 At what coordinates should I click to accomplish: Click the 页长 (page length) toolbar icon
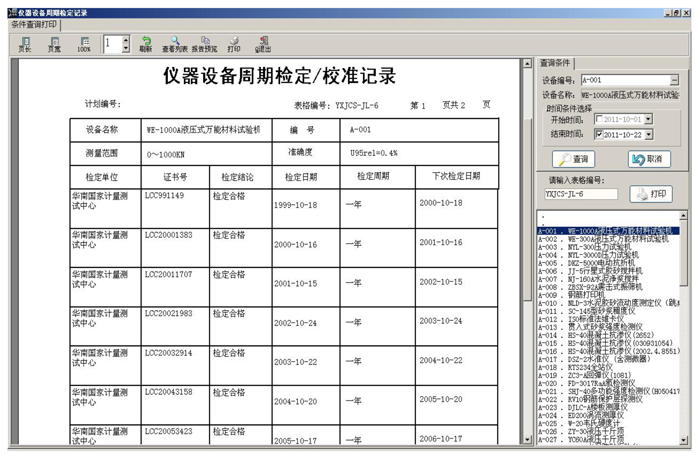pos(24,43)
